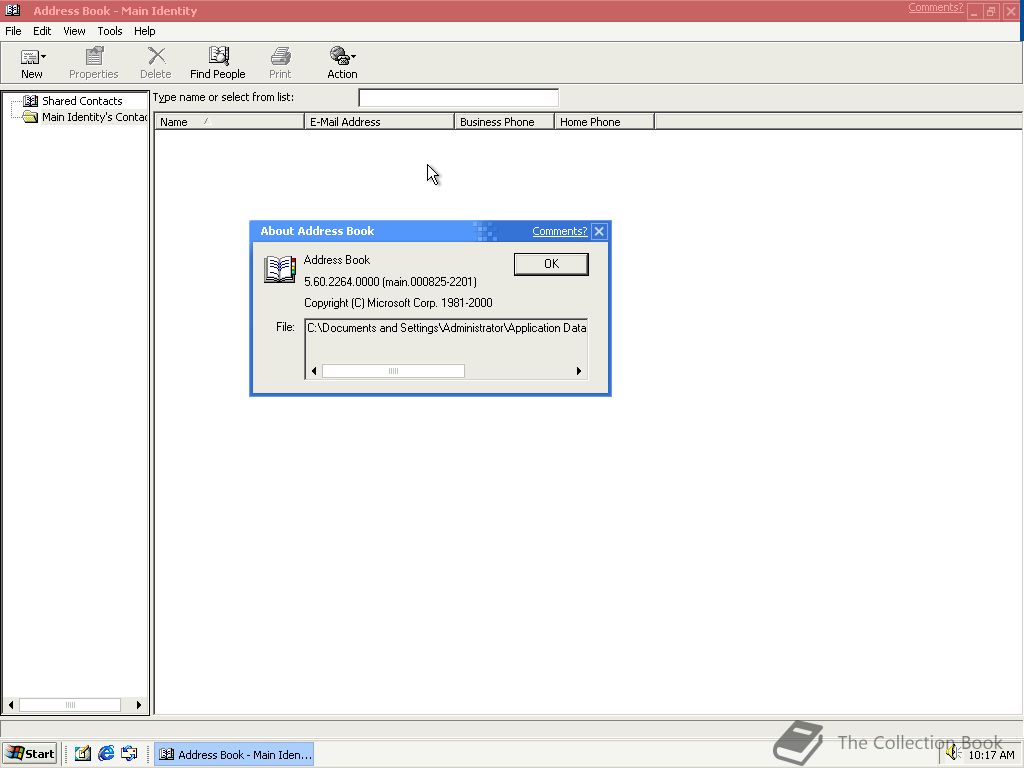Select Main Identity's Contacts folder
This screenshot has width=1024, height=768.
(x=94, y=117)
